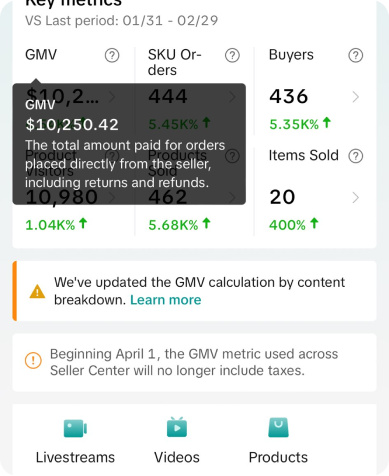Click the April 1 taxes notice banner
This screenshot has width=389, height=476.
tap(194, 362)
